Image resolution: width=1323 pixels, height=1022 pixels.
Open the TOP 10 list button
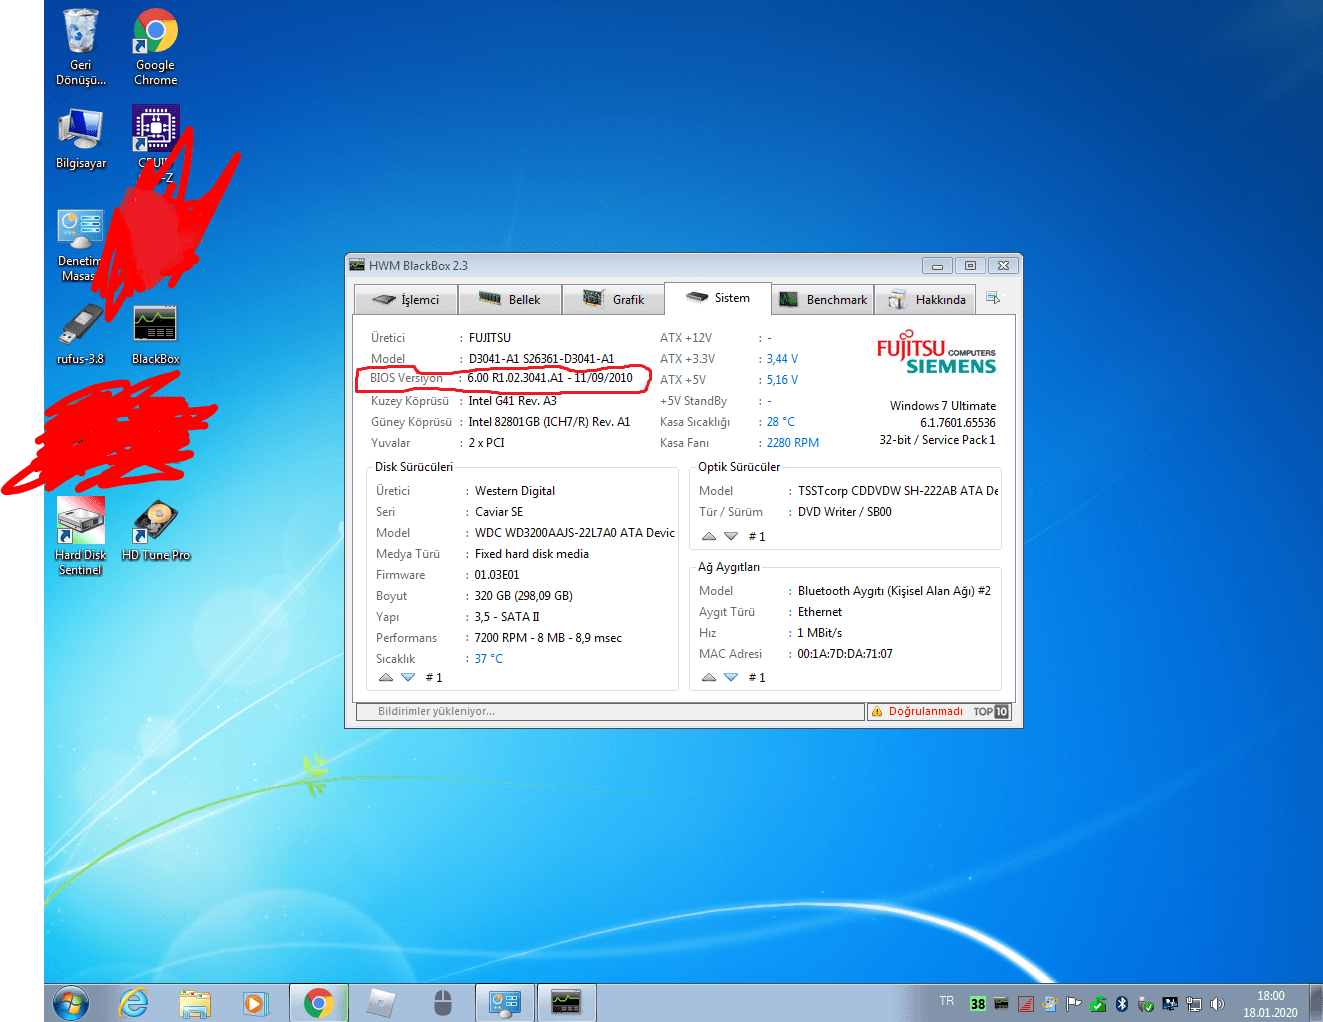coord(991,712)
